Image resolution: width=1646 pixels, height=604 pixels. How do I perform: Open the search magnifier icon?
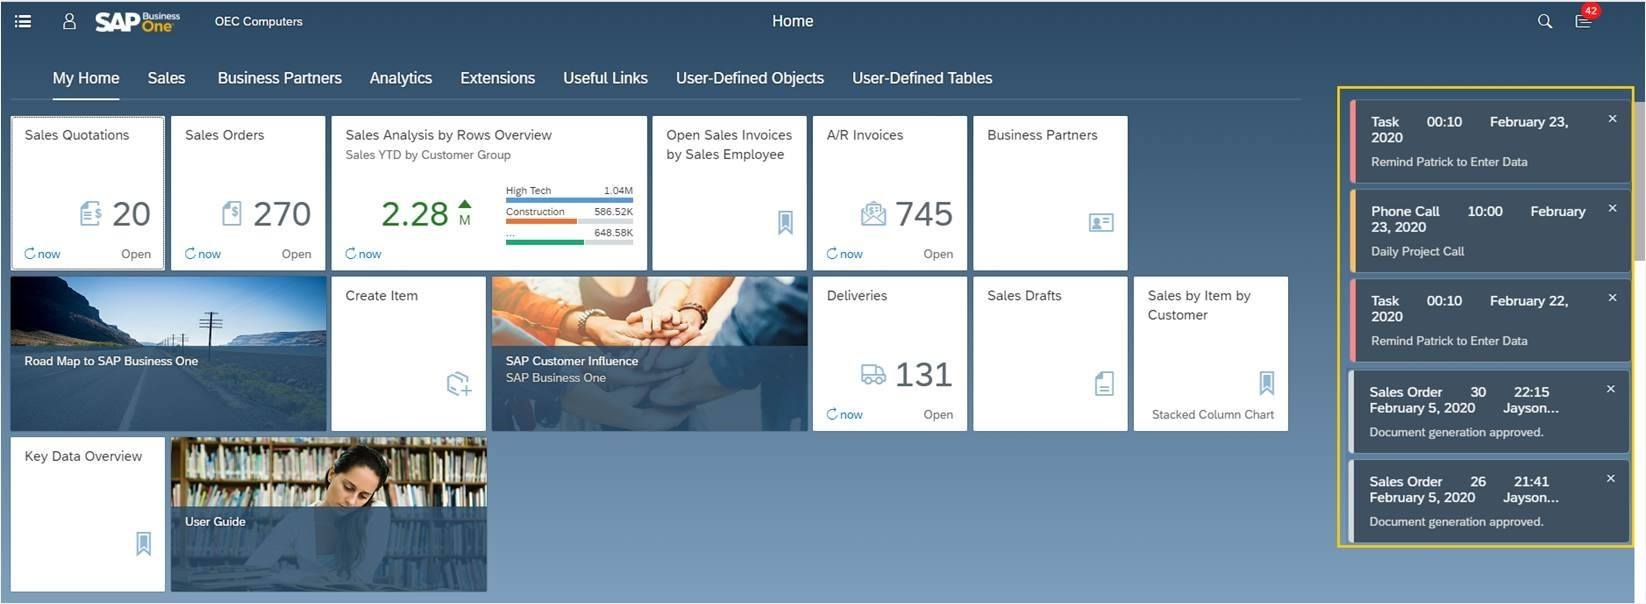point(1545,21)
